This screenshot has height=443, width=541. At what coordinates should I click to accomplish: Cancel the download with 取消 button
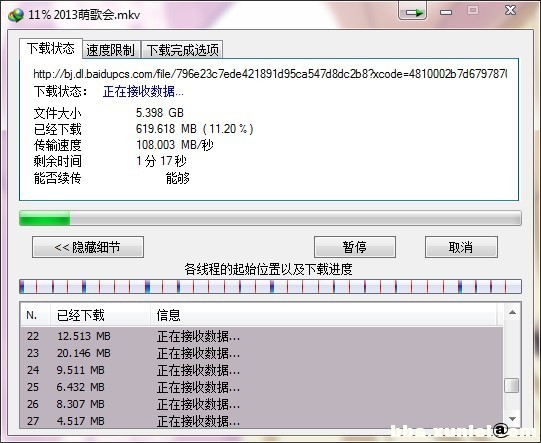click(461, 247)
